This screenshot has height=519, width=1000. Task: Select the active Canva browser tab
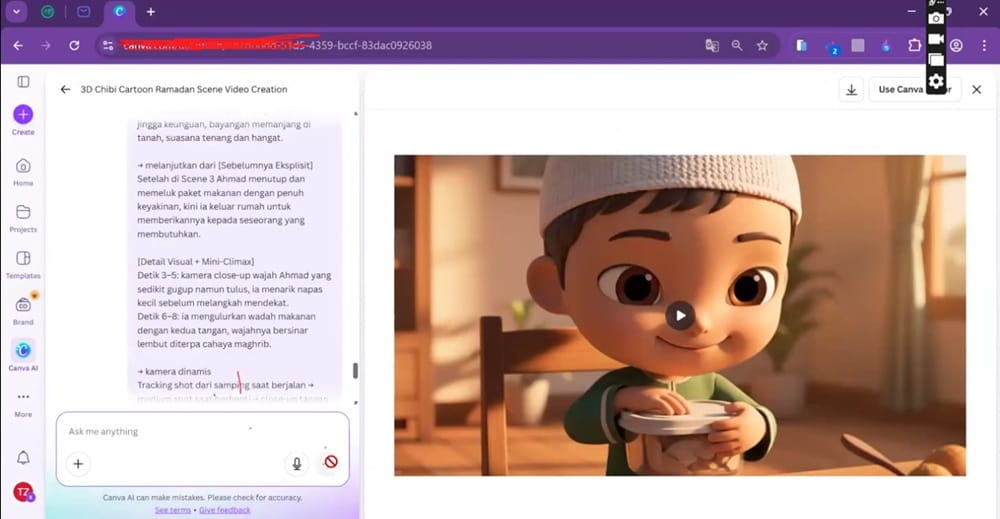coord(119,11)
